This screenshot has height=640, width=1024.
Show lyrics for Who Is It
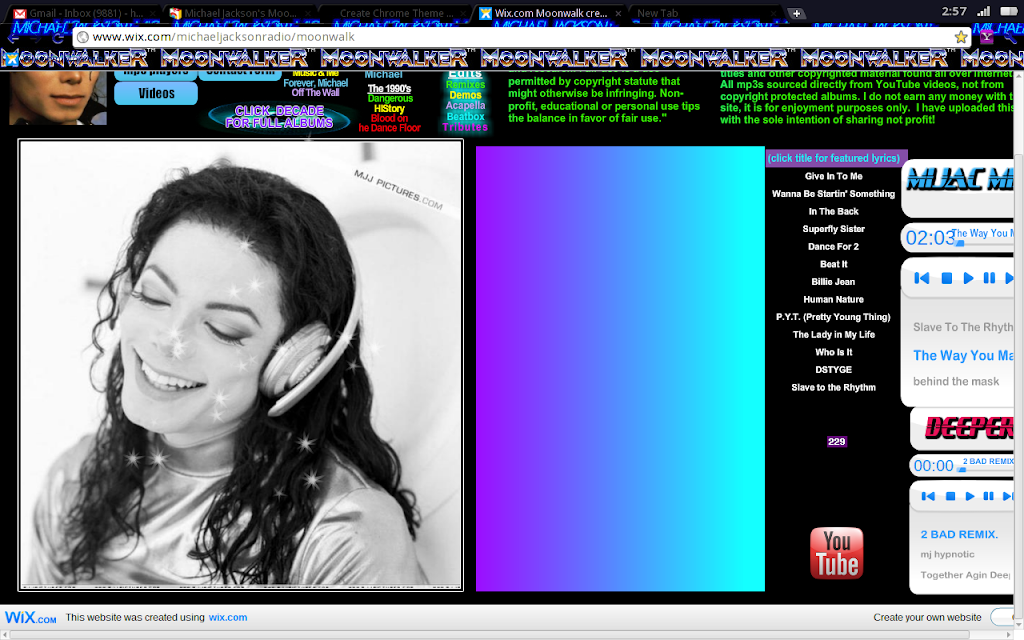[833, 353]
